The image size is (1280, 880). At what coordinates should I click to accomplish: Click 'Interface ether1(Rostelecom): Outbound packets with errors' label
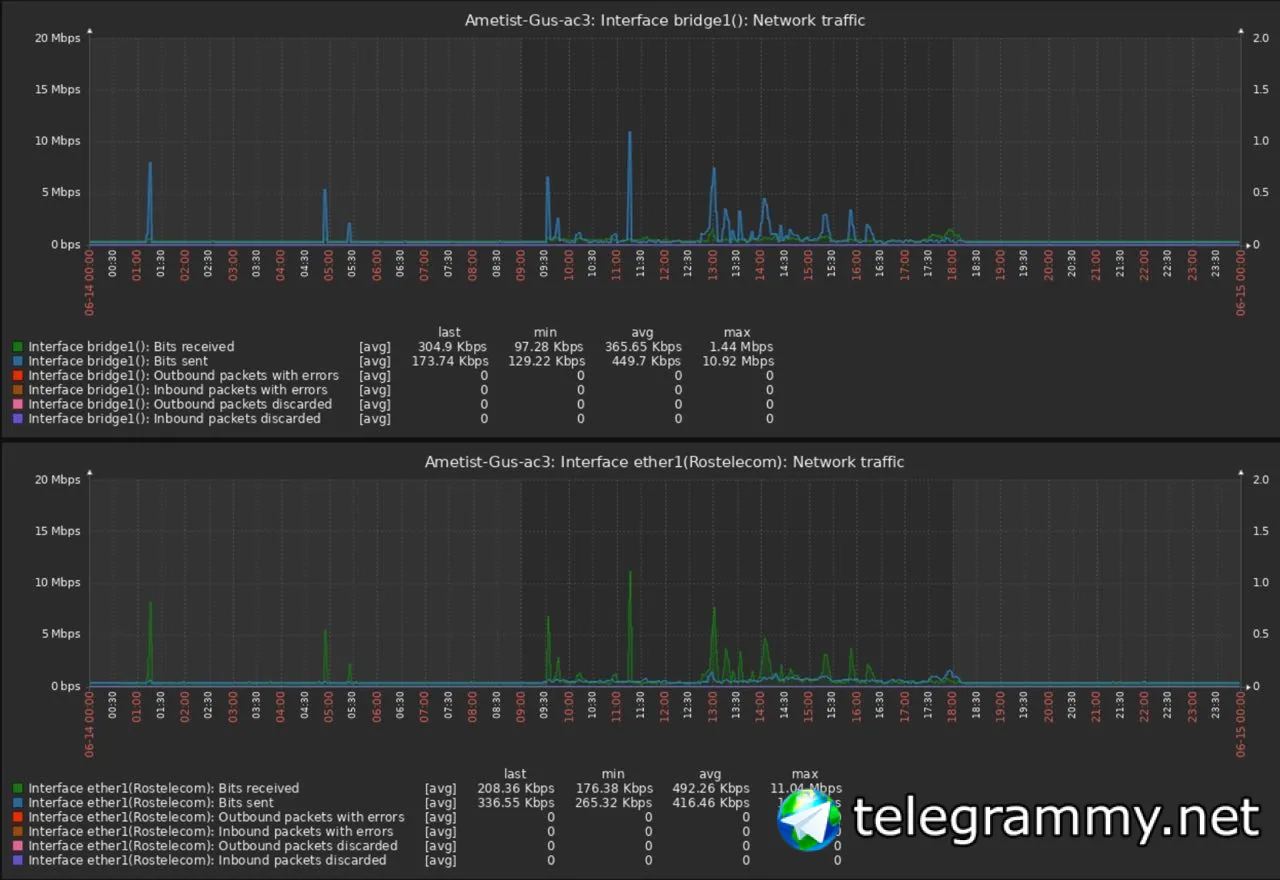click(x=216, y=817)
